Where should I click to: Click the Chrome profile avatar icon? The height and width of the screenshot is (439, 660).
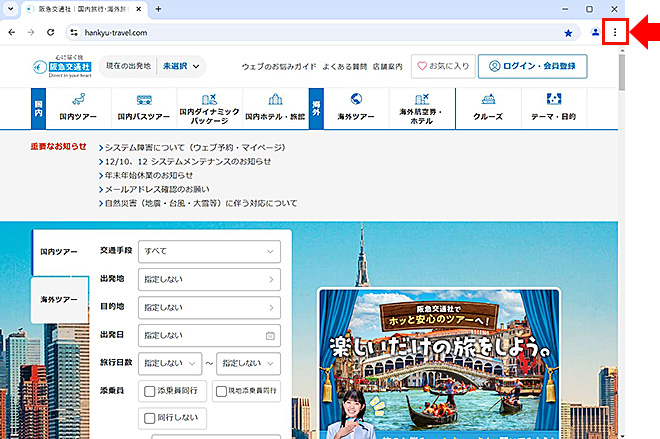tap(595, 32)
